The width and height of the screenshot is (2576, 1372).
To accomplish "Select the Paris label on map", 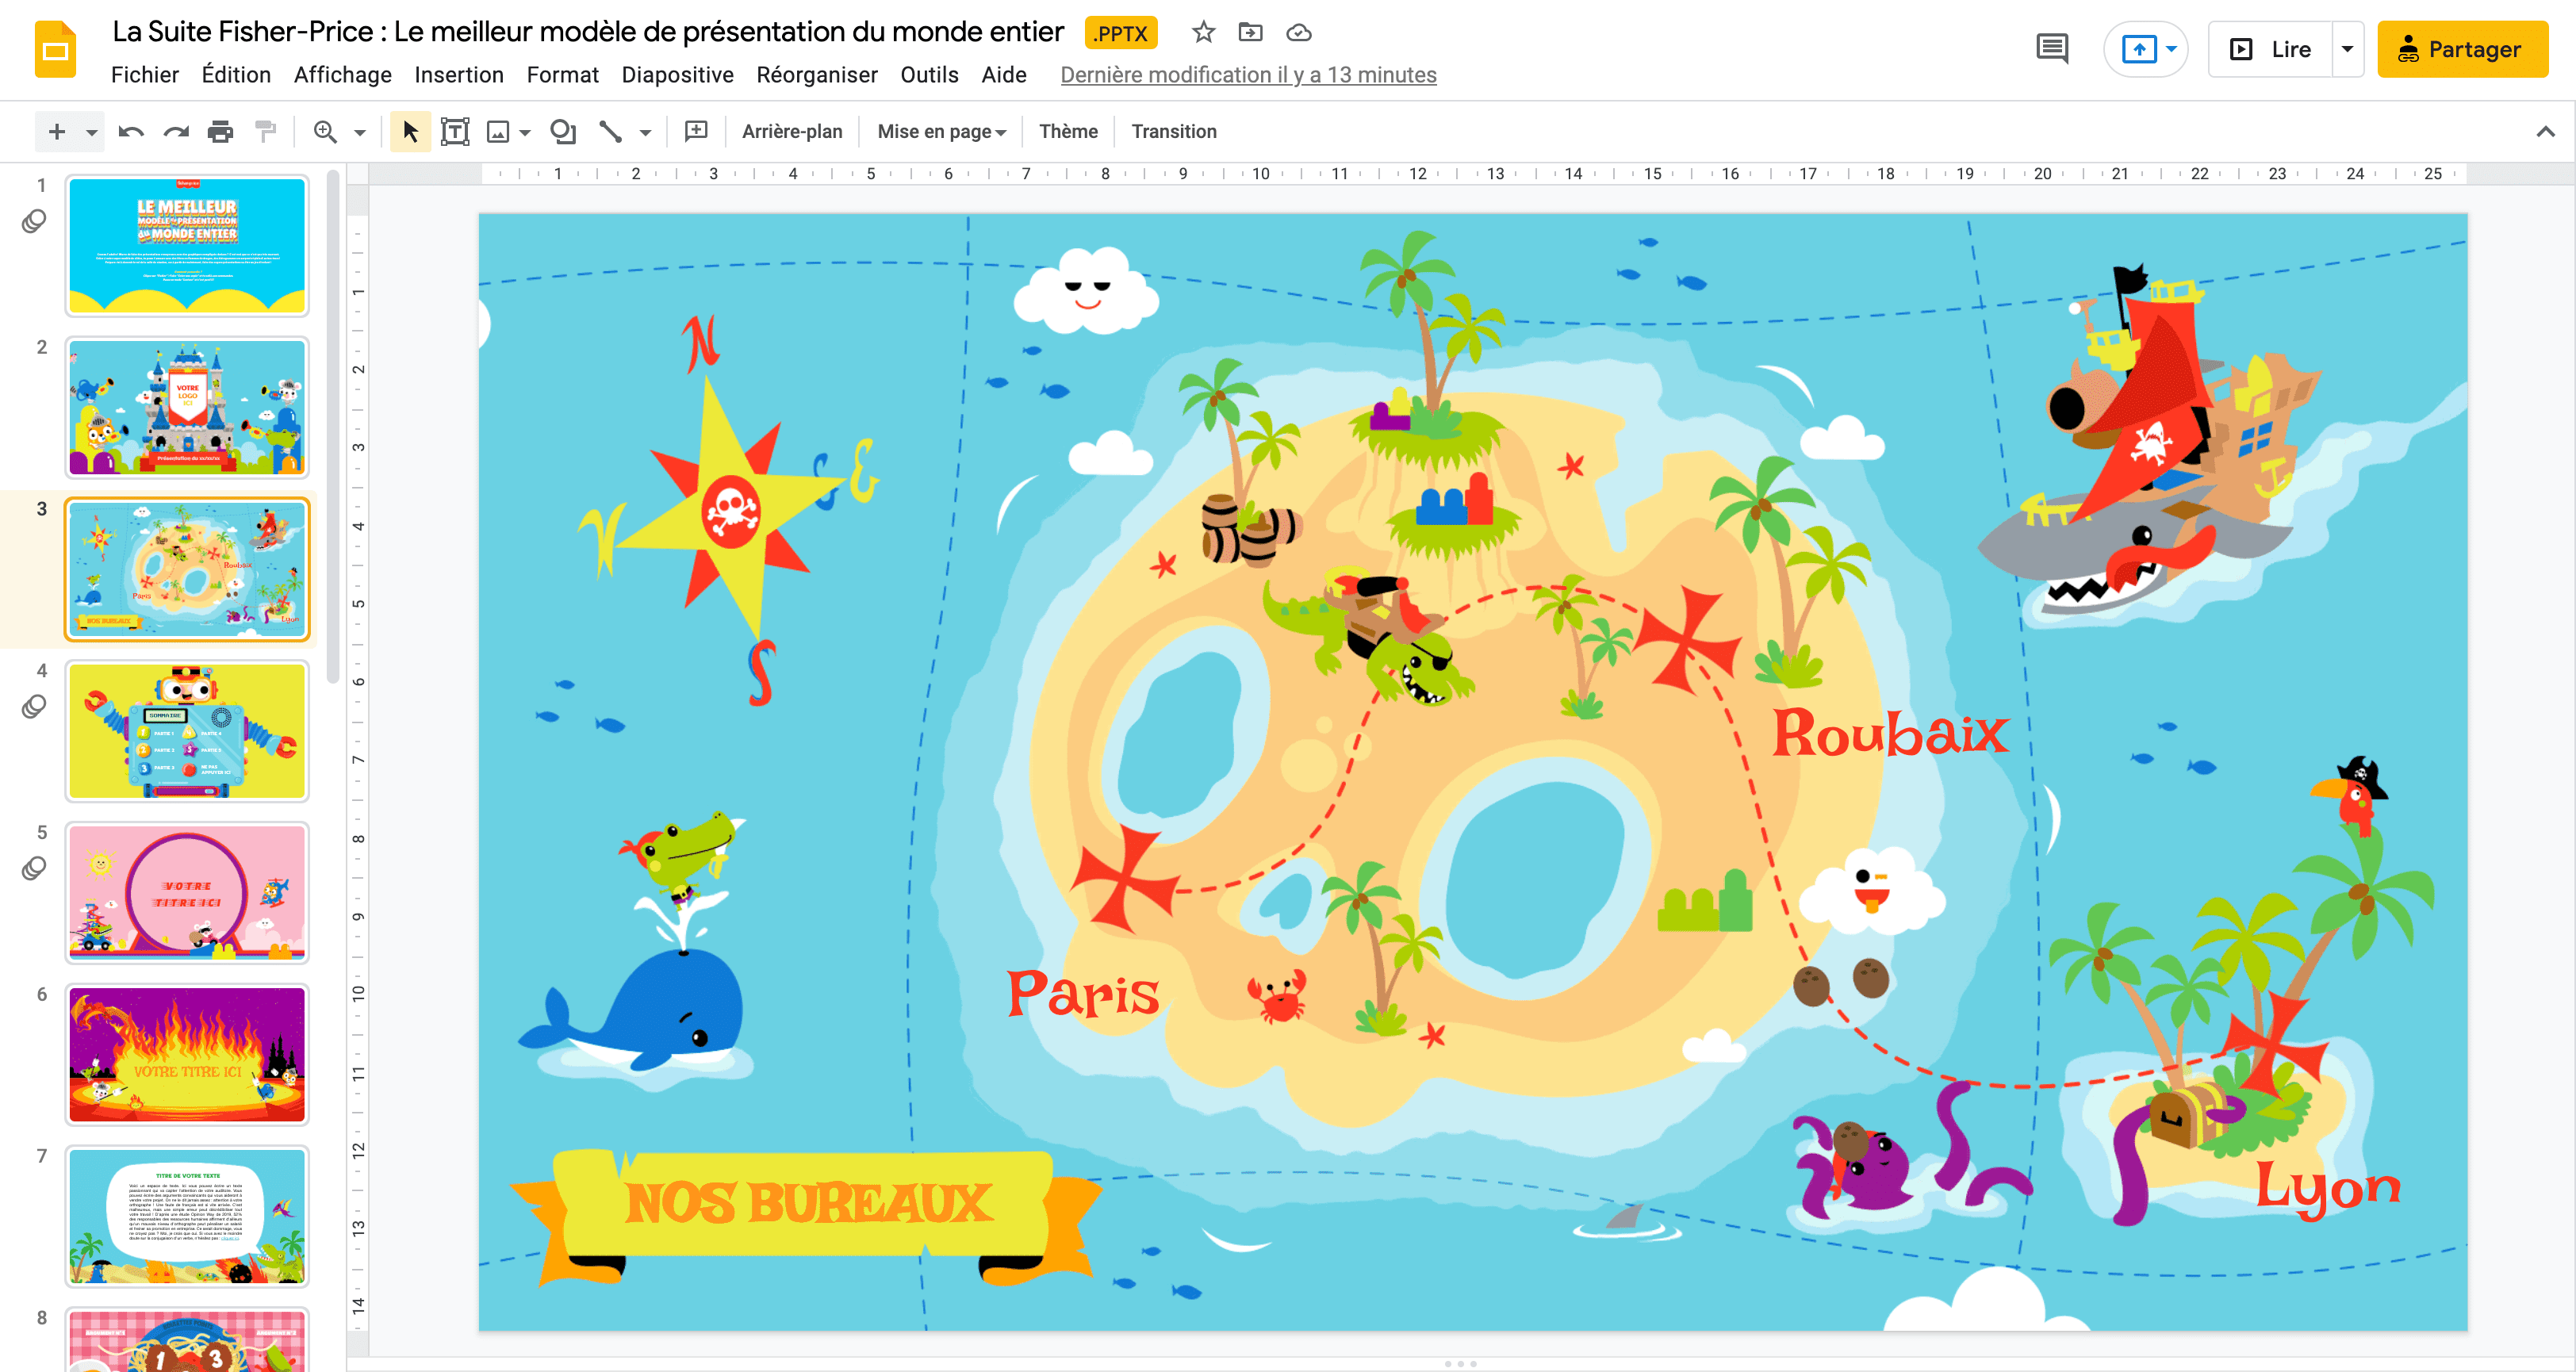I will point(1082,992).
